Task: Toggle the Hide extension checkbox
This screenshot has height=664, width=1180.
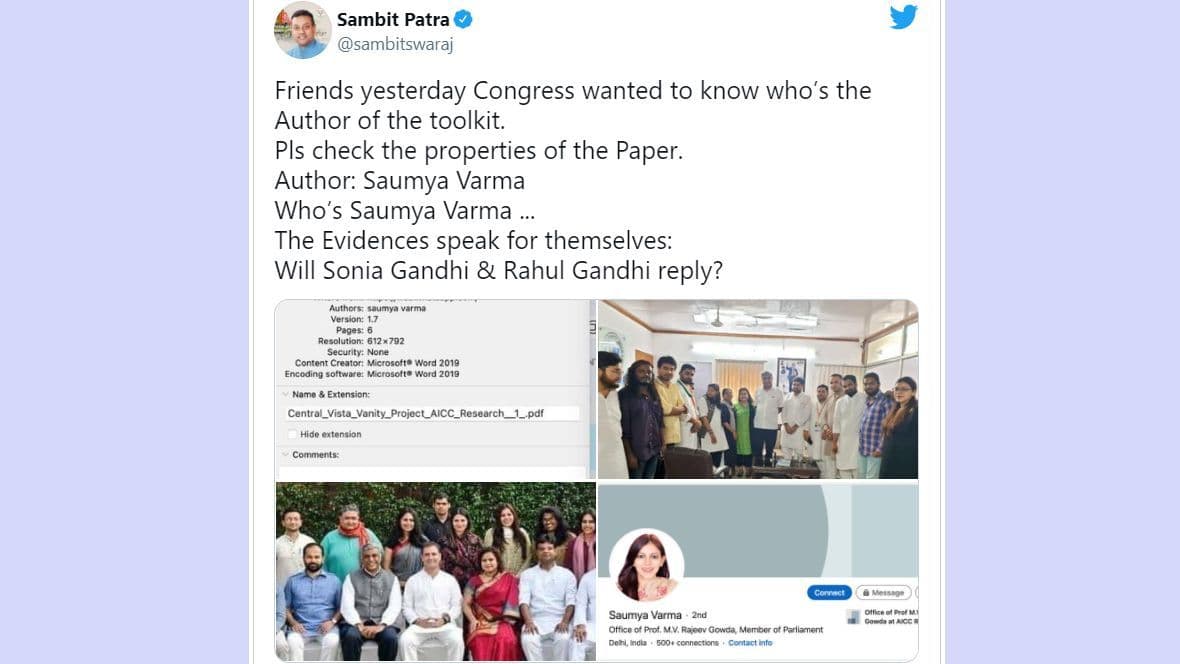Action: 292,434
